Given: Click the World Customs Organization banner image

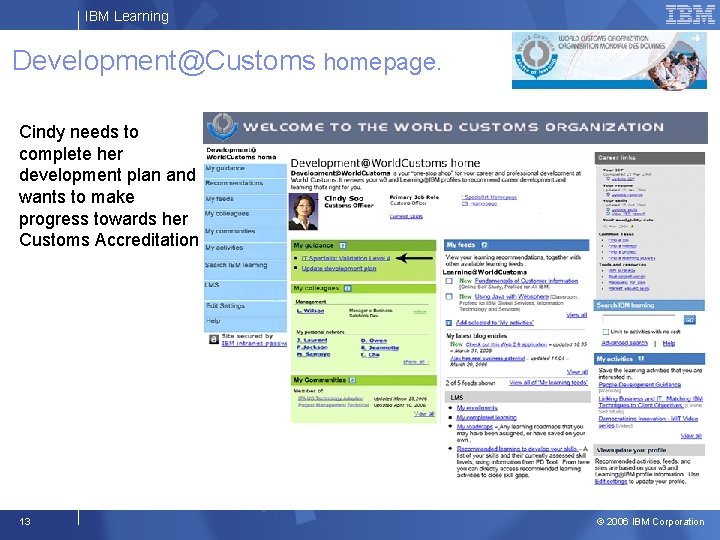Looking at the screenshot, I should click(609, 60).
